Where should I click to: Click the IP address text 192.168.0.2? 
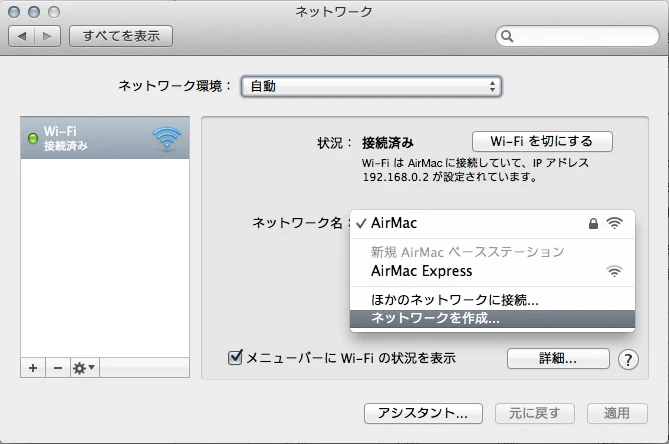point(396,177)
